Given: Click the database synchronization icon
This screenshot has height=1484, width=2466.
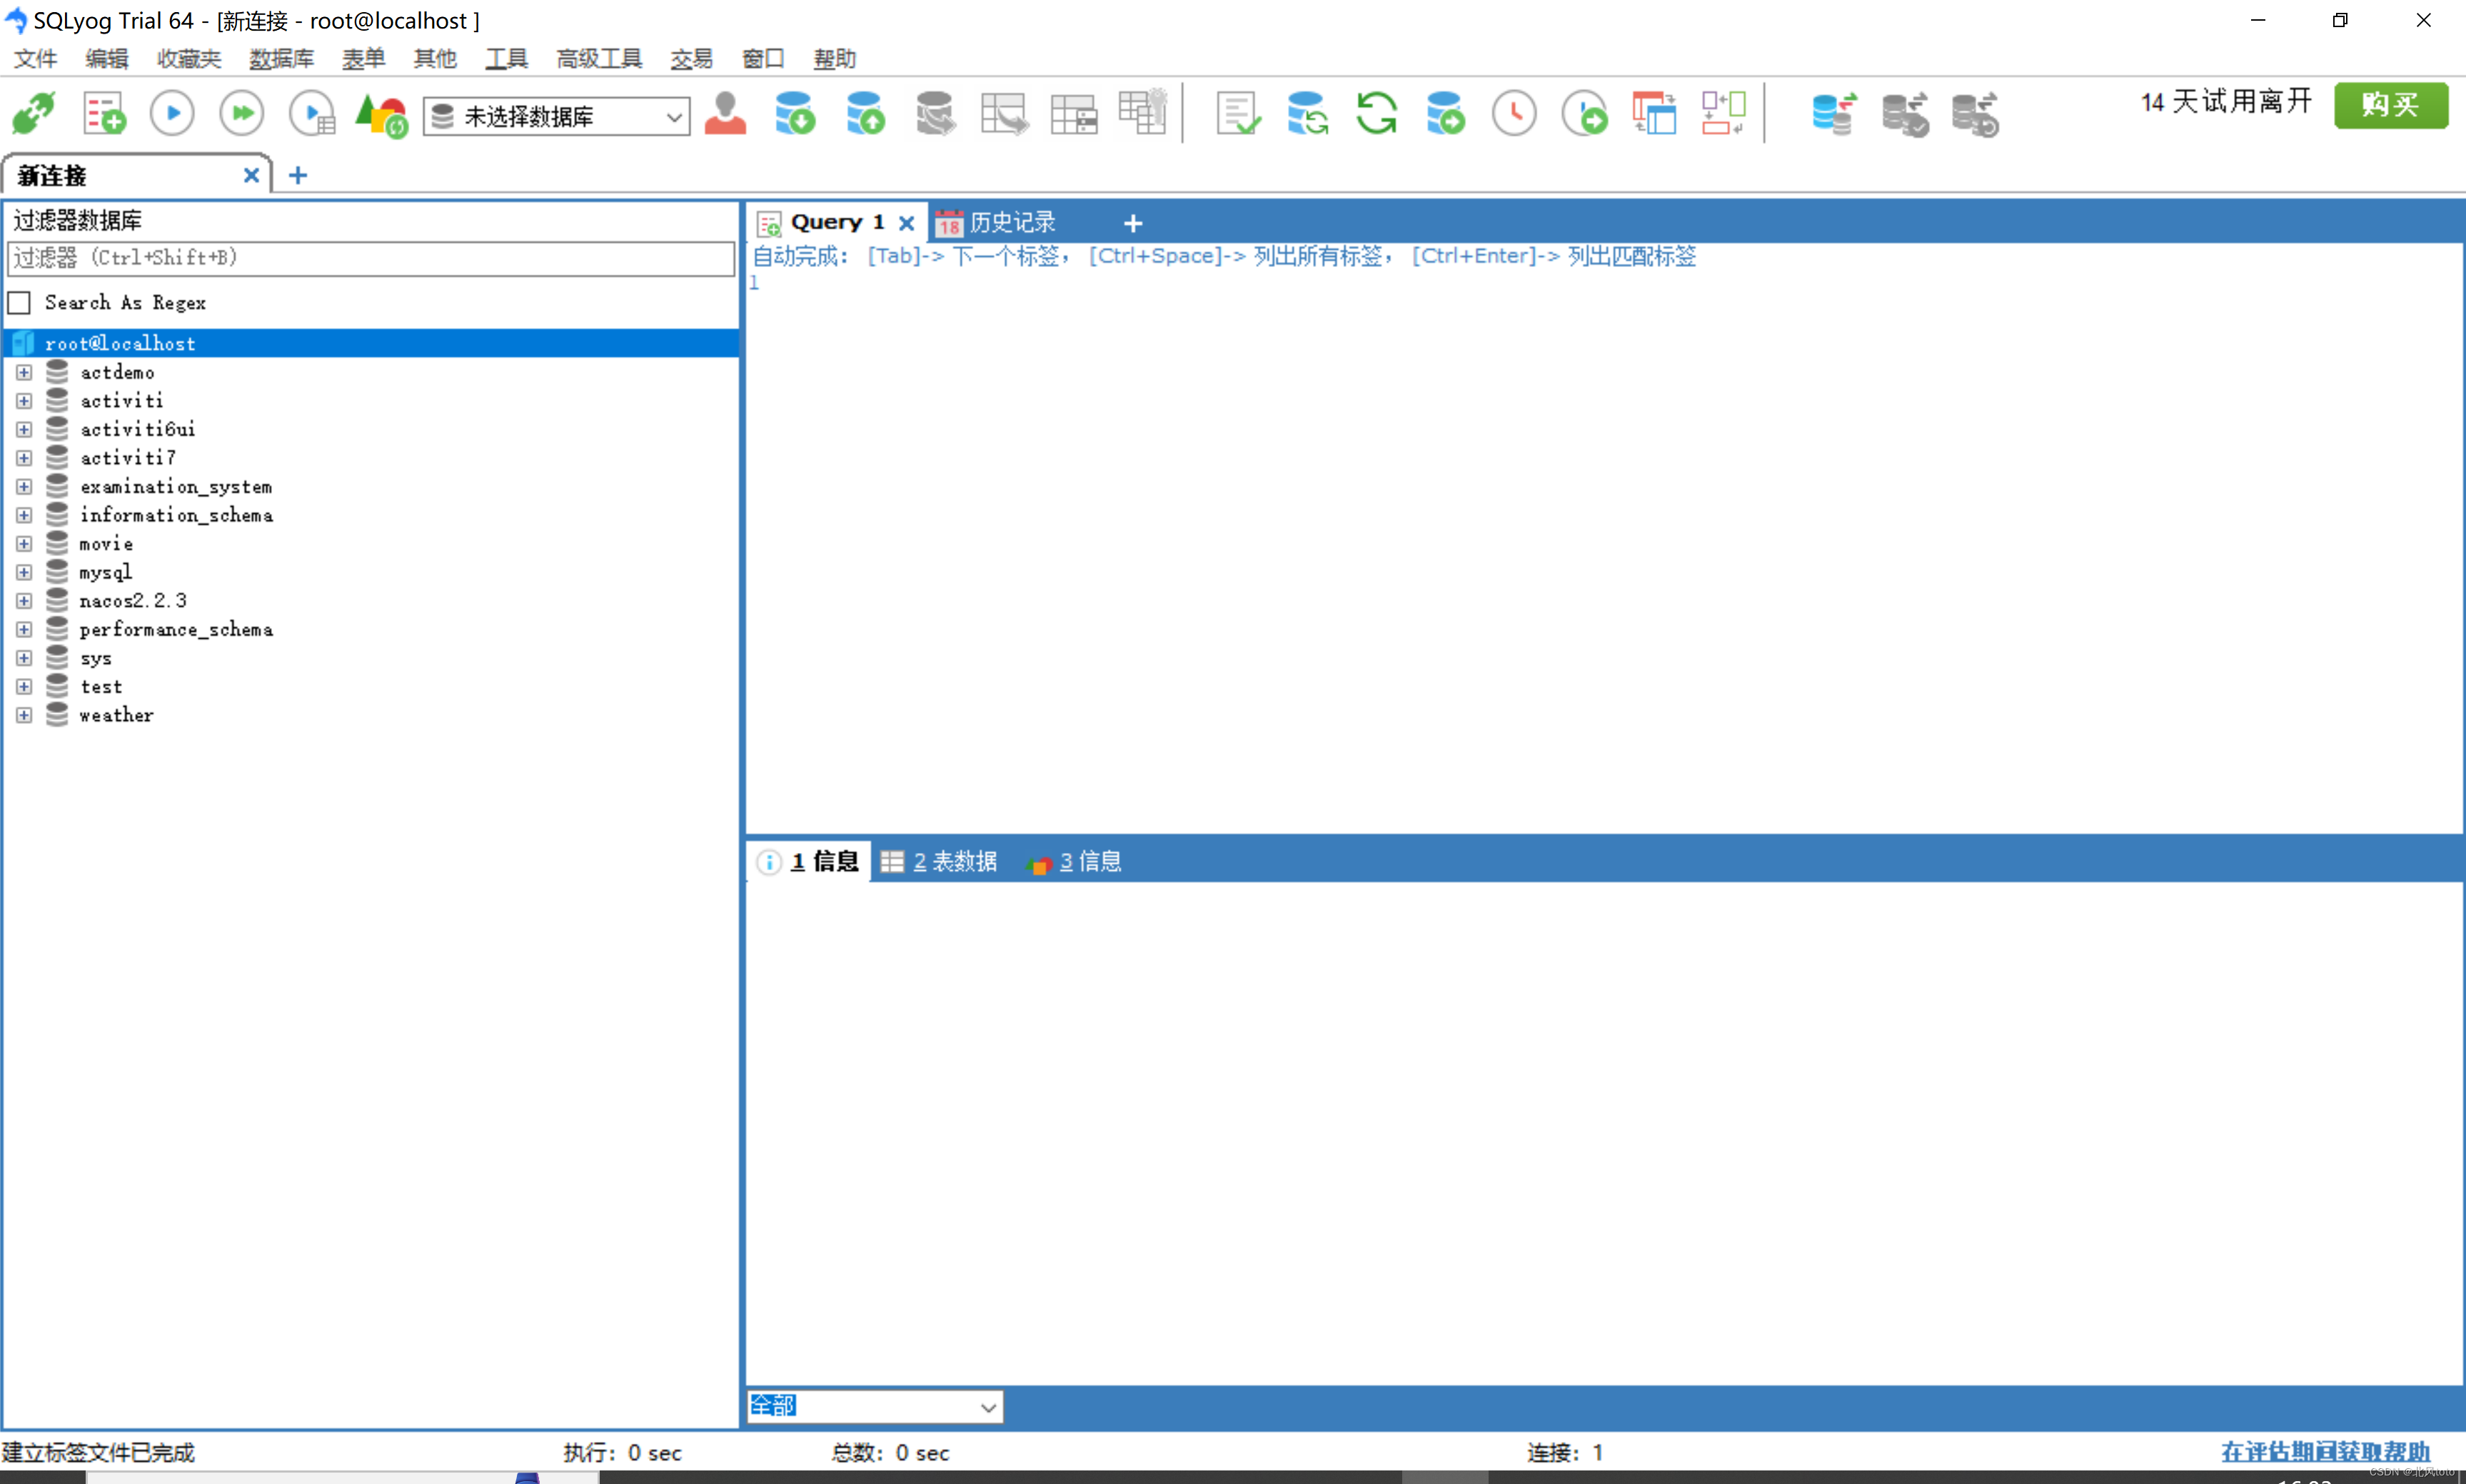Looking at the screenshot, I should coord(1307,114).
